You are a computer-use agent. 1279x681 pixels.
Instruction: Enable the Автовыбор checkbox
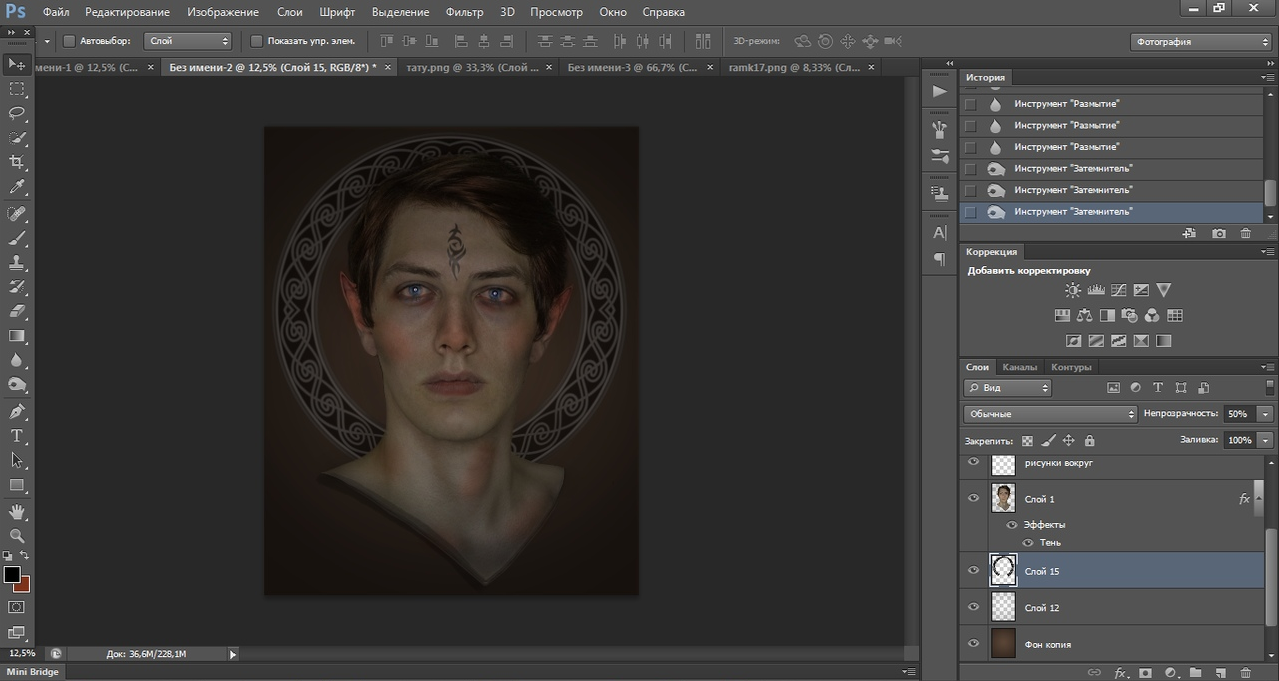point(69,41)
